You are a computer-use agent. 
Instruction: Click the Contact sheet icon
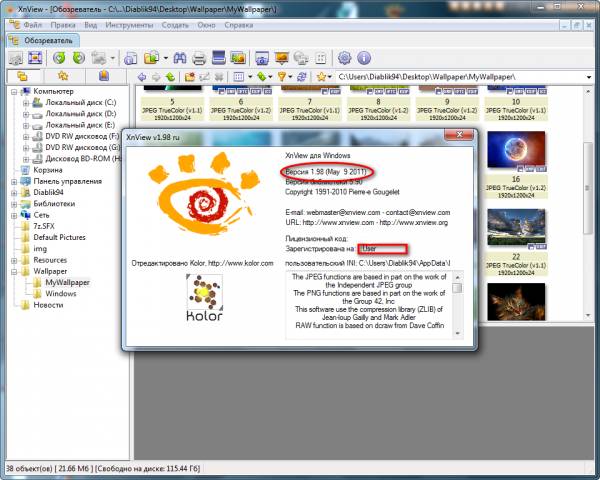click(321, 58)
